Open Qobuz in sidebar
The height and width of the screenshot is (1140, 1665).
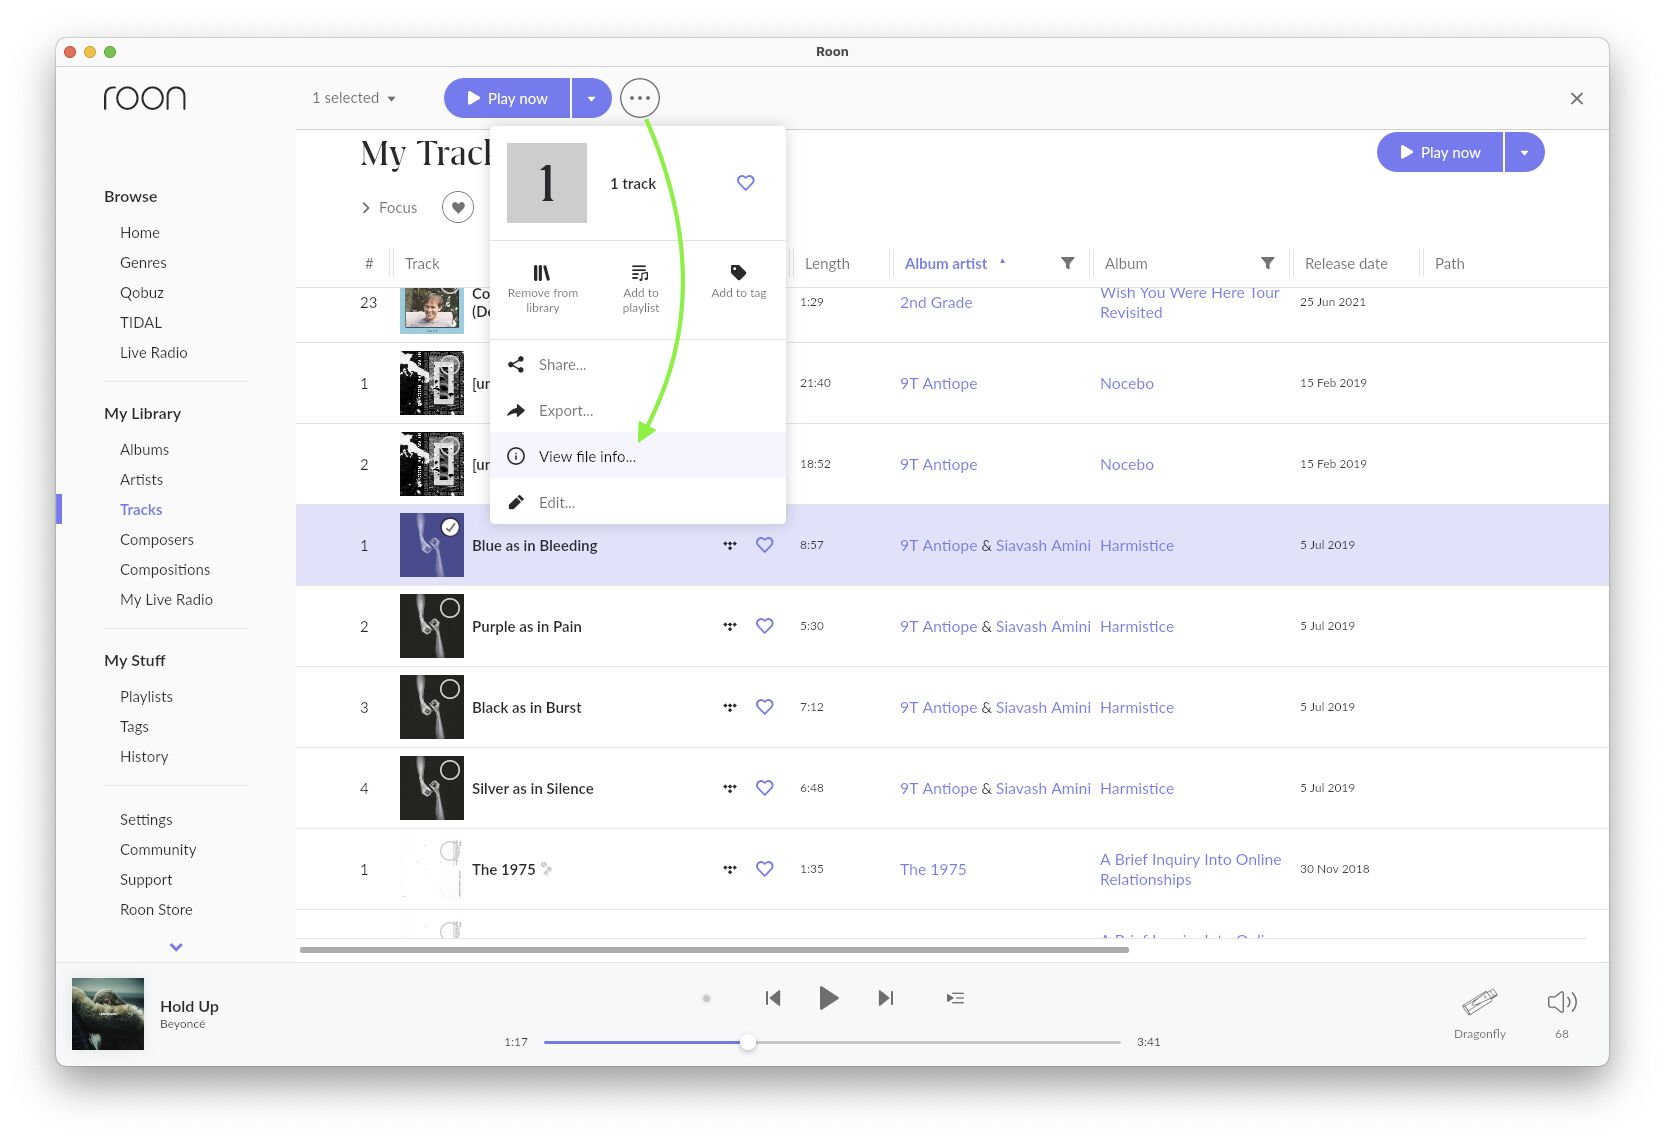[x=142, y=293]
